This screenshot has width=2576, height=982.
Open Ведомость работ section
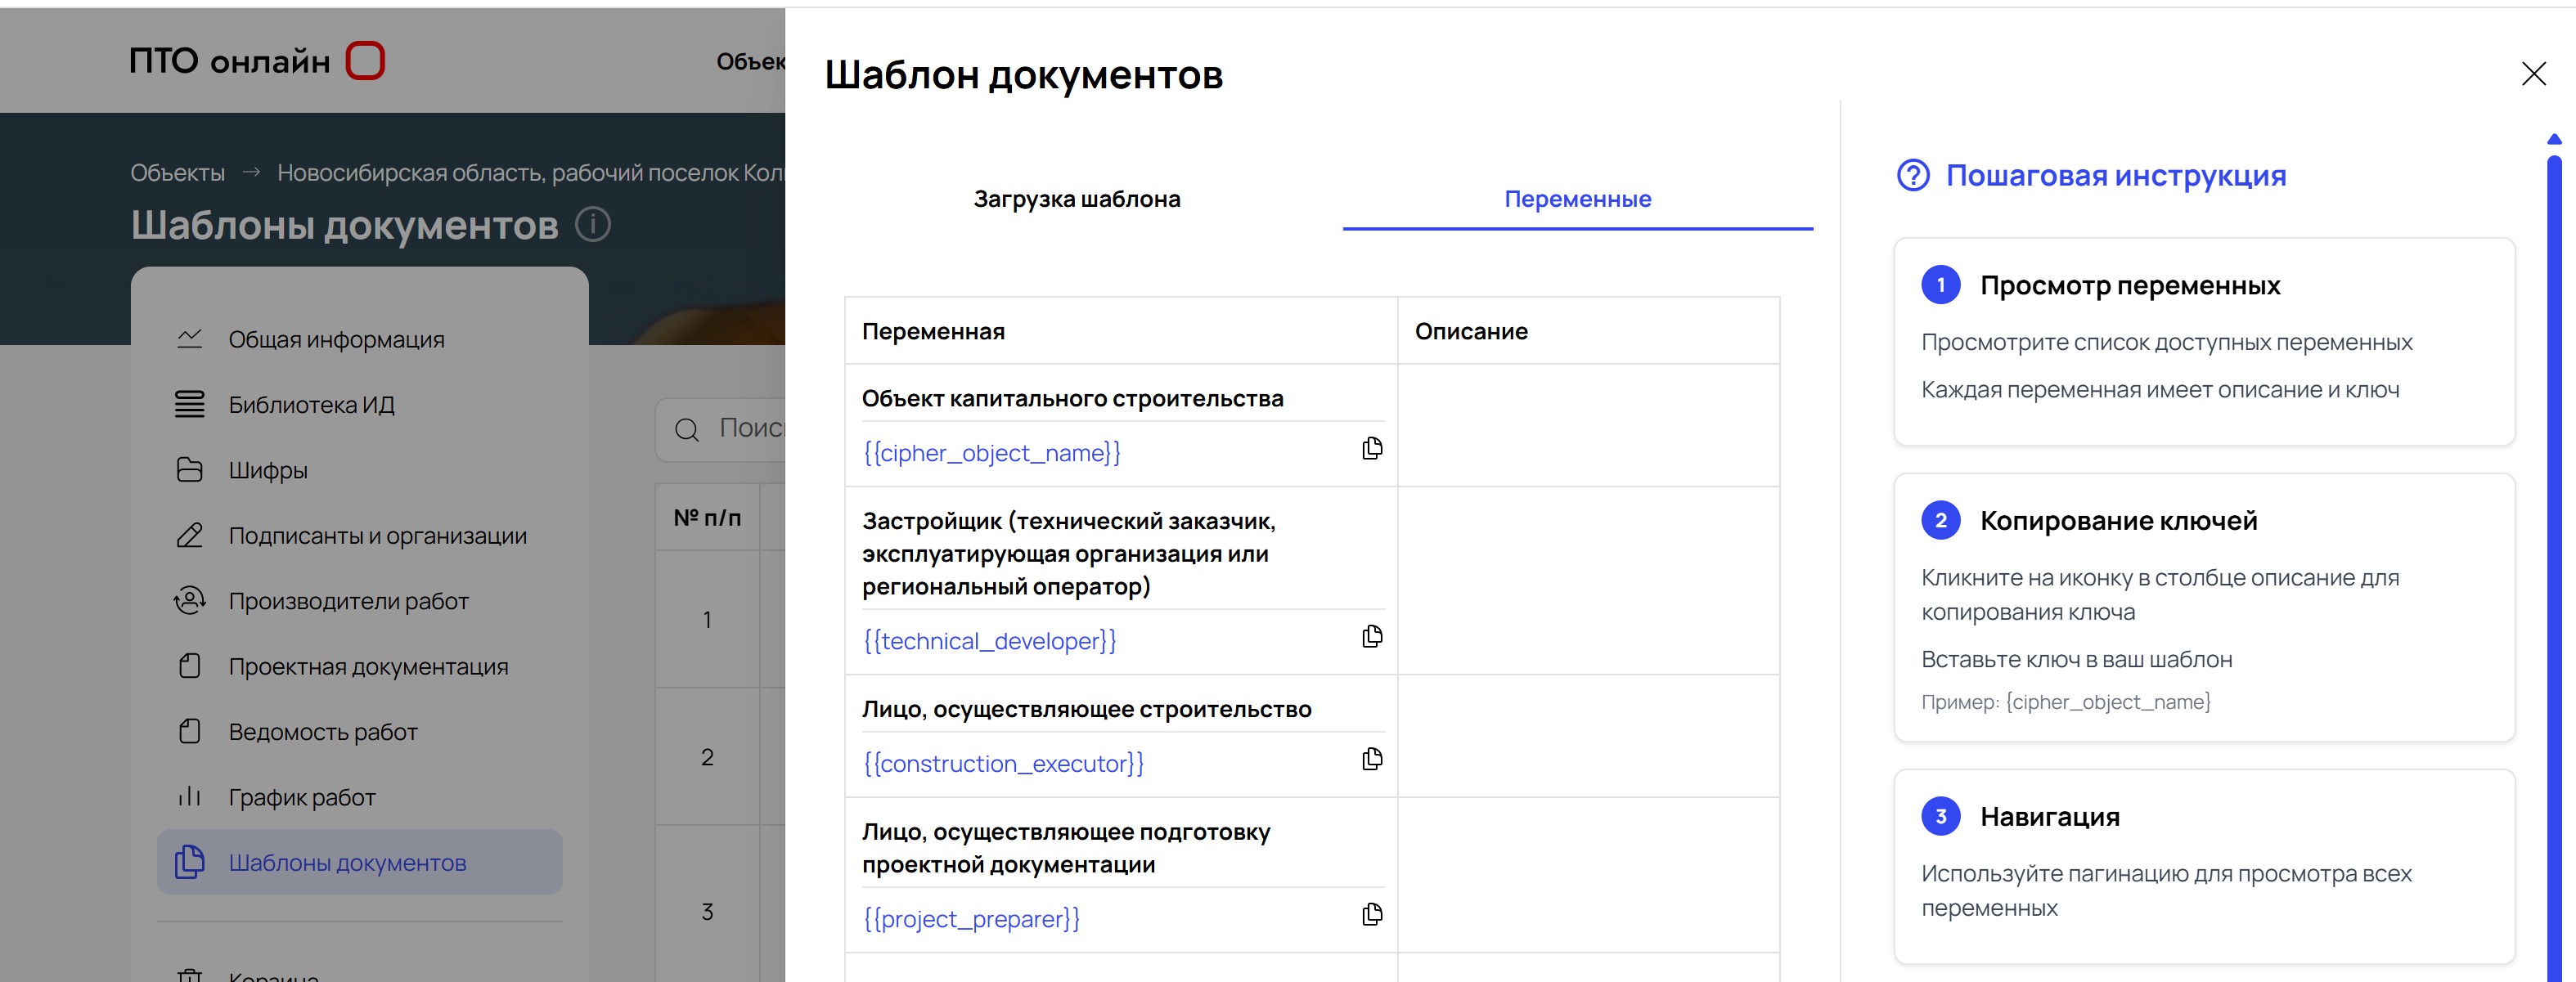click(x=360, y=731)
